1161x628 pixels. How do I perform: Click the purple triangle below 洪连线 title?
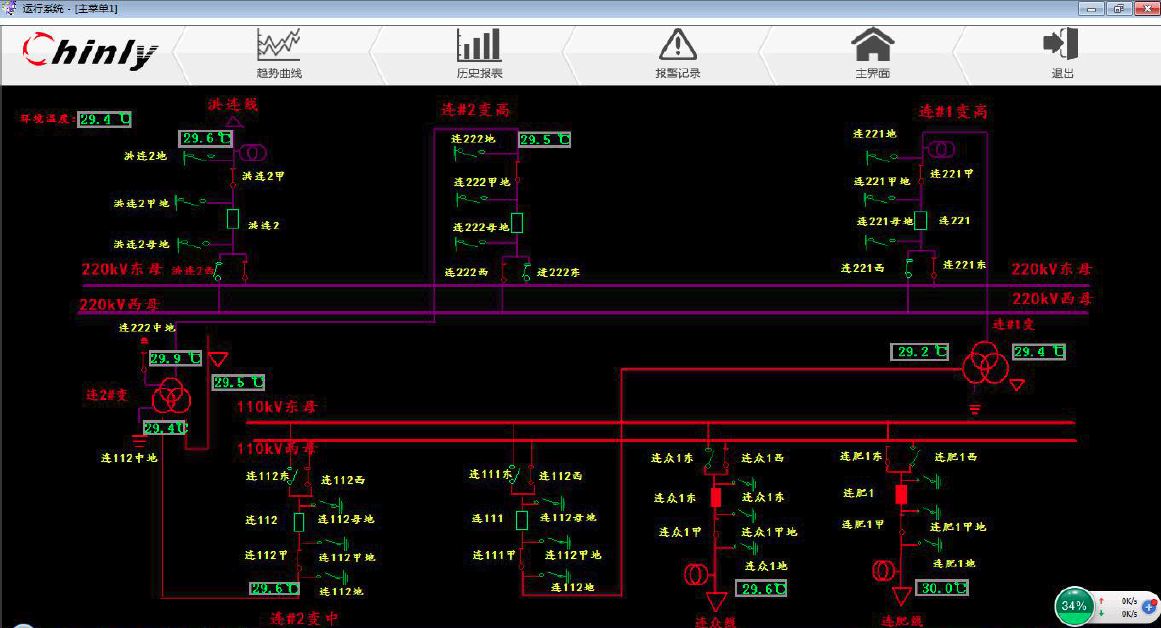(233, 121)
